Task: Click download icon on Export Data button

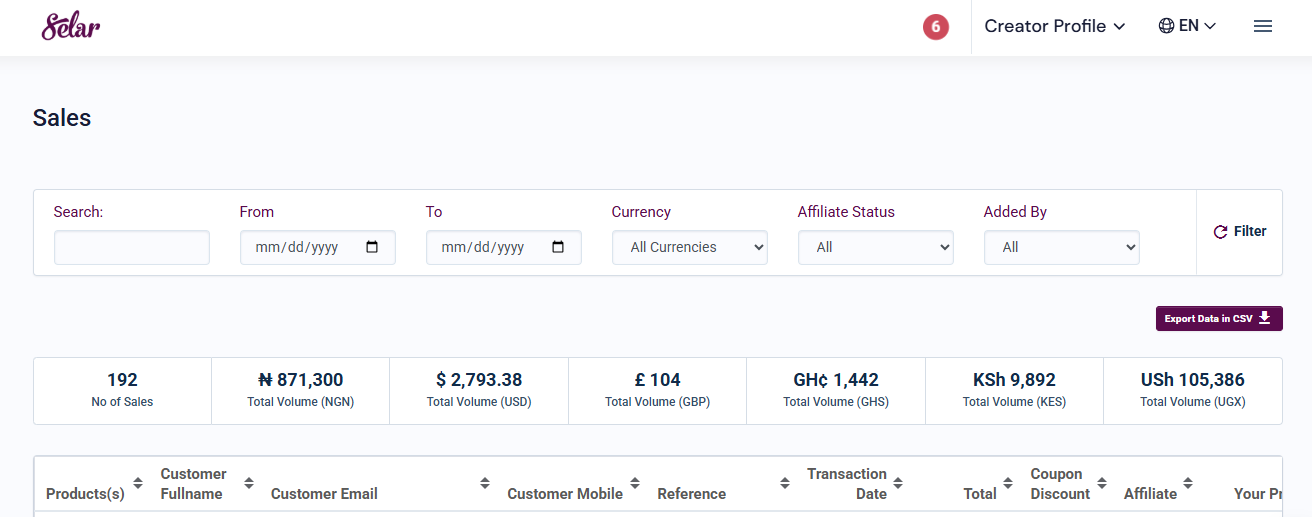Action: 1265,318
